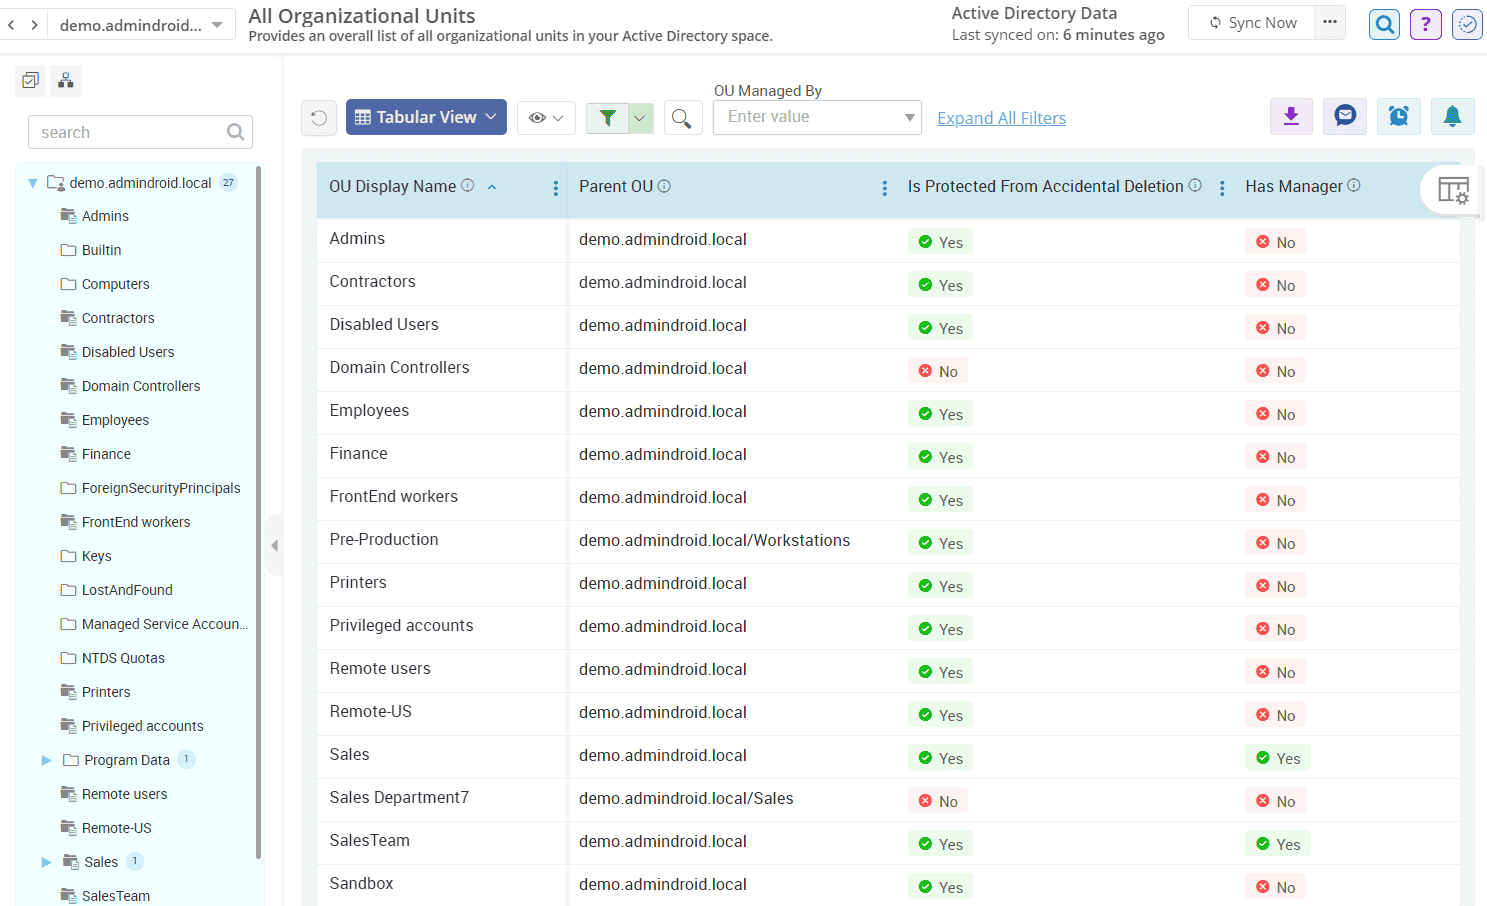Open the help question mark icon

1425,24
